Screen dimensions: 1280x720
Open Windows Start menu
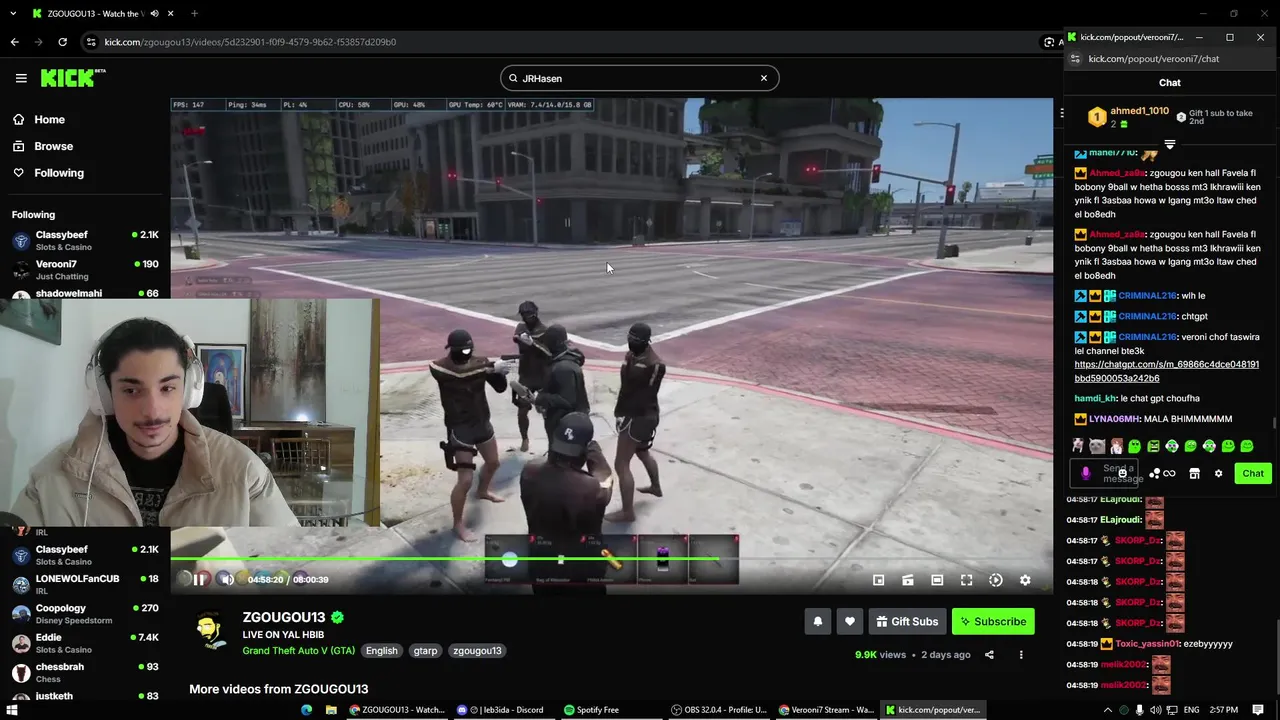point(12,710)
